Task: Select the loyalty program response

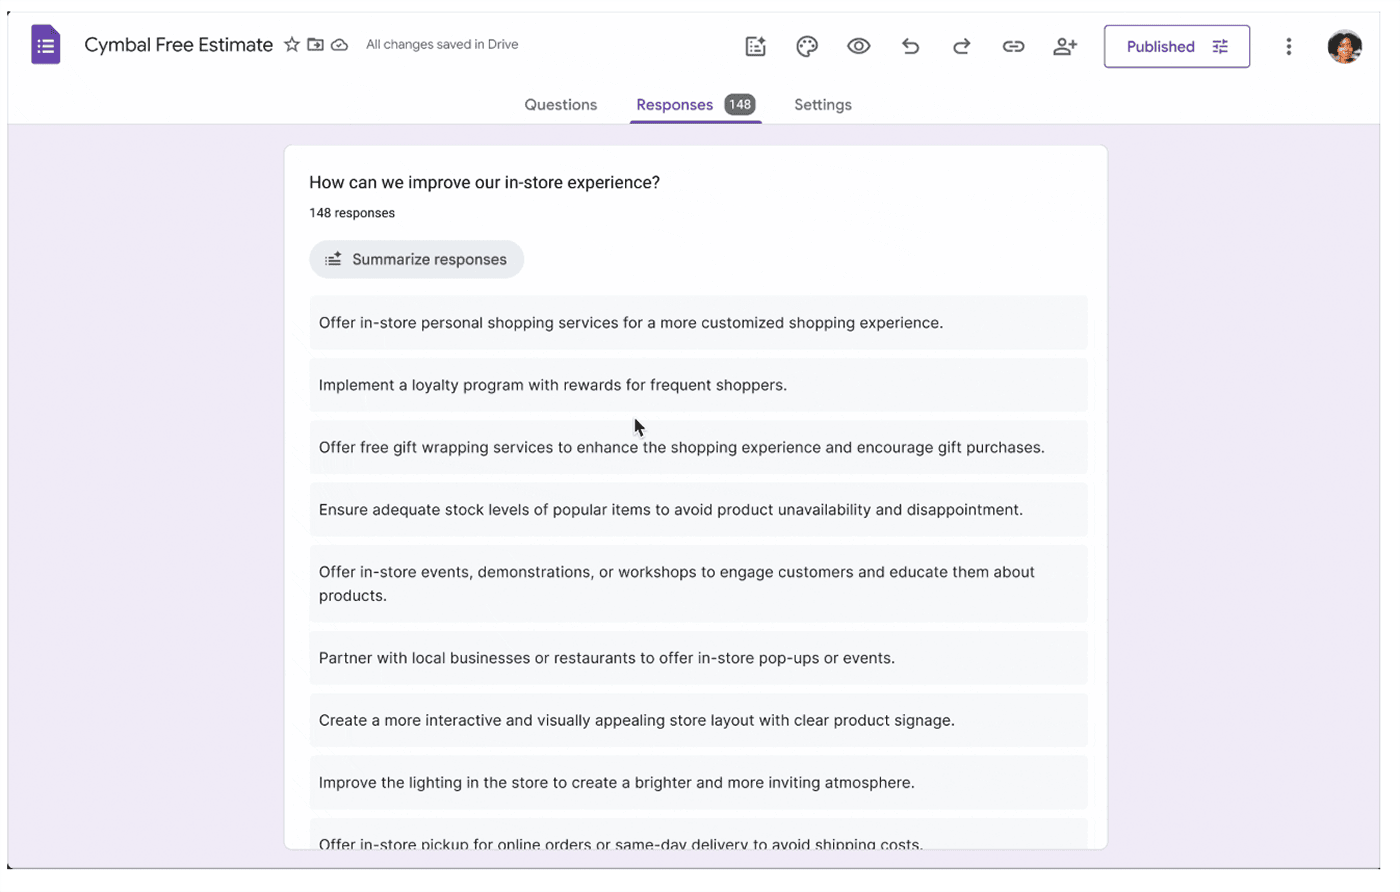Action: 698,385
